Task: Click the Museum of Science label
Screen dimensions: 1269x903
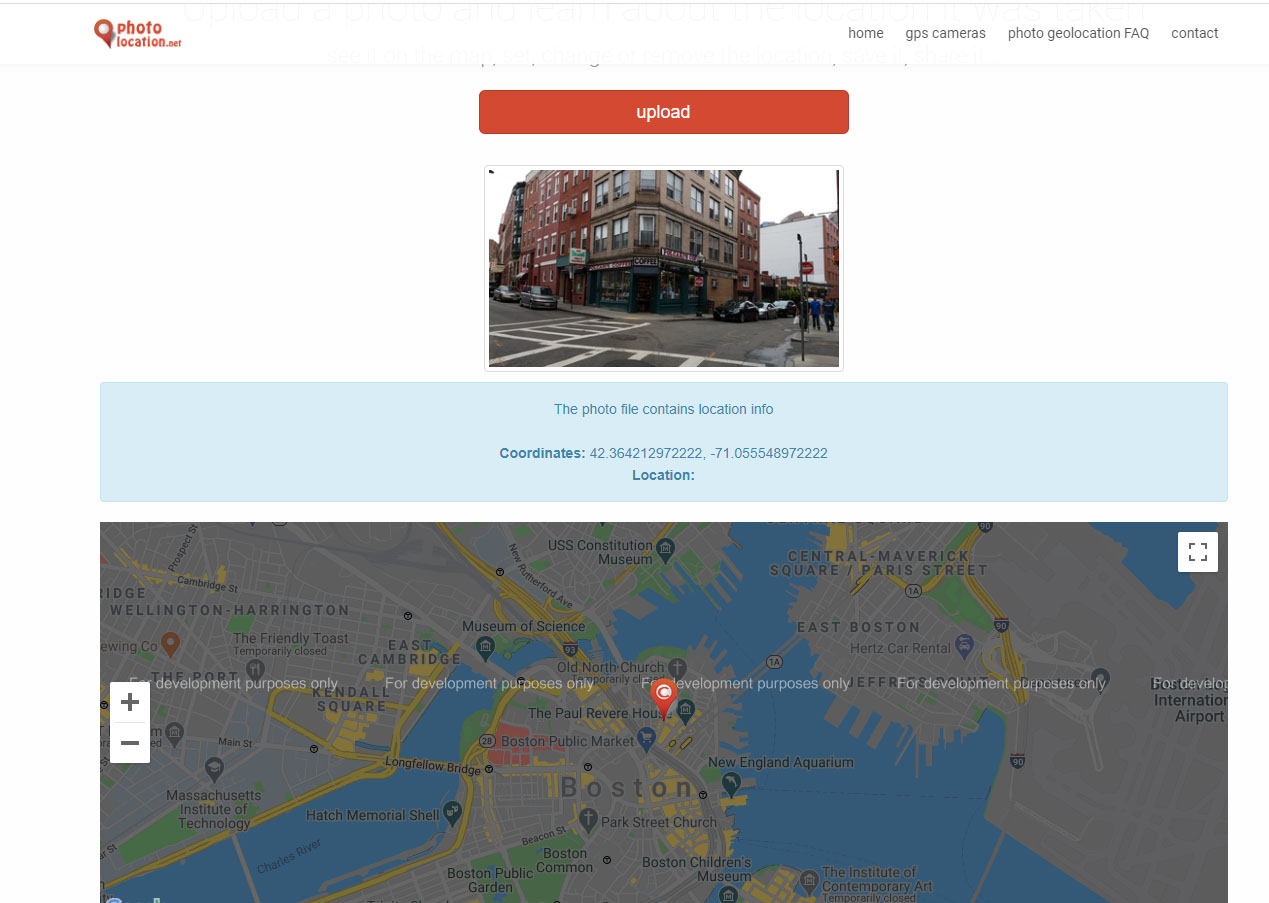Action: click(524, 626)
